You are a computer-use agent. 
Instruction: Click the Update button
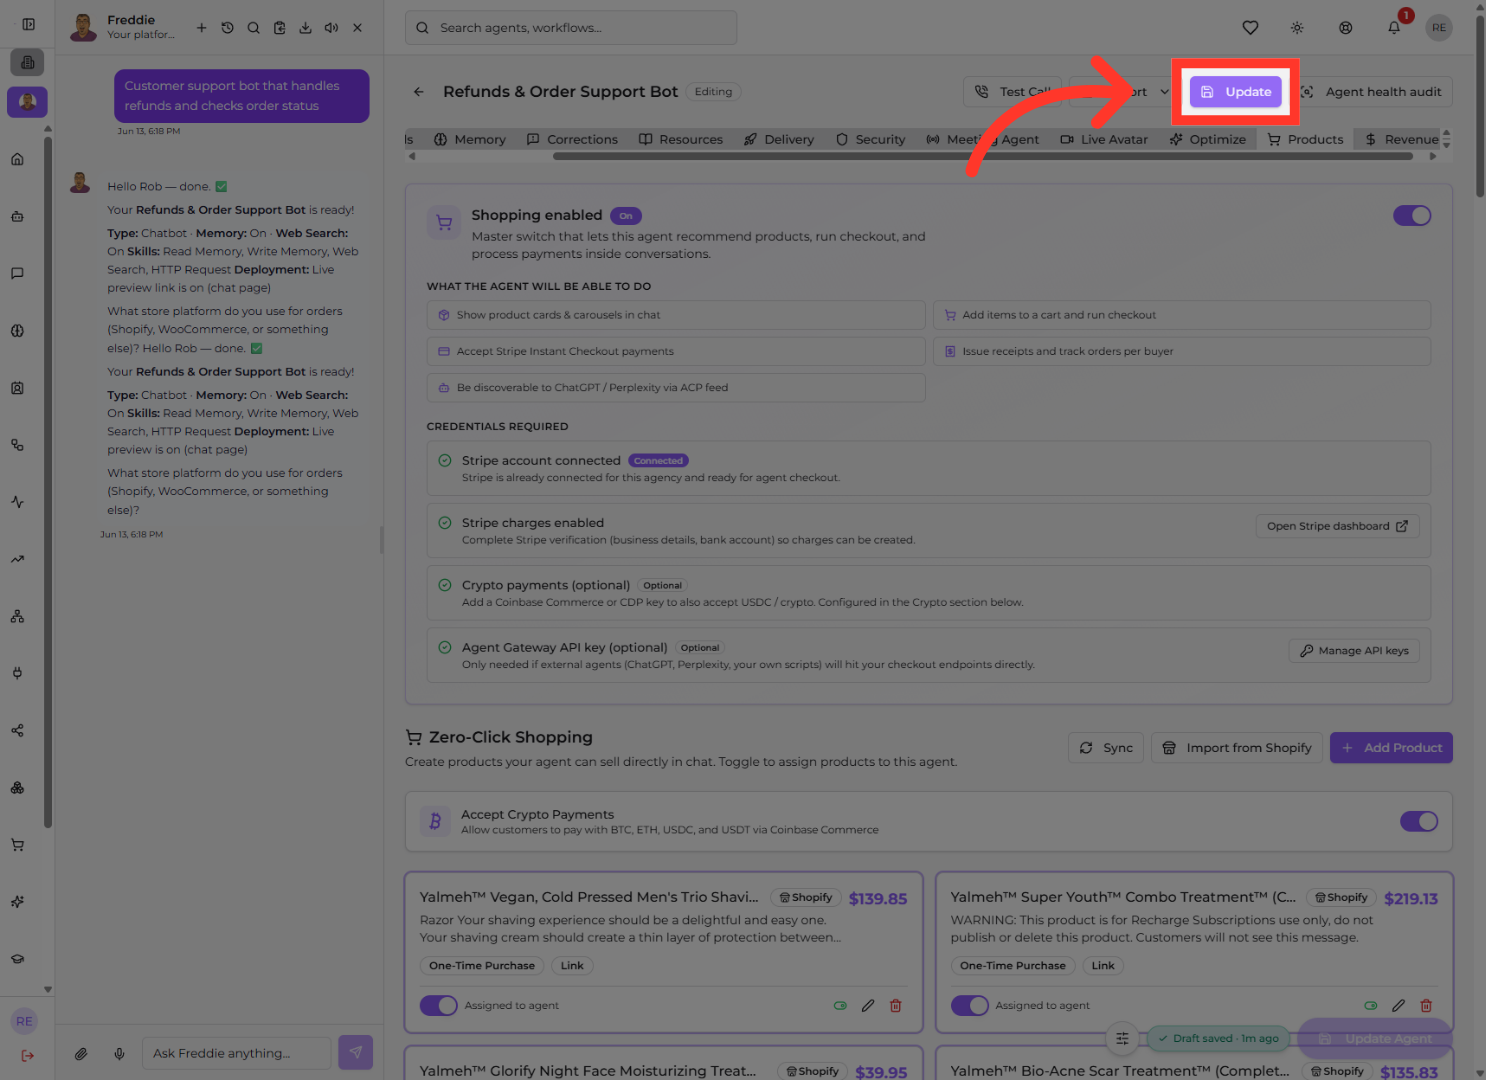point(1235,92)
